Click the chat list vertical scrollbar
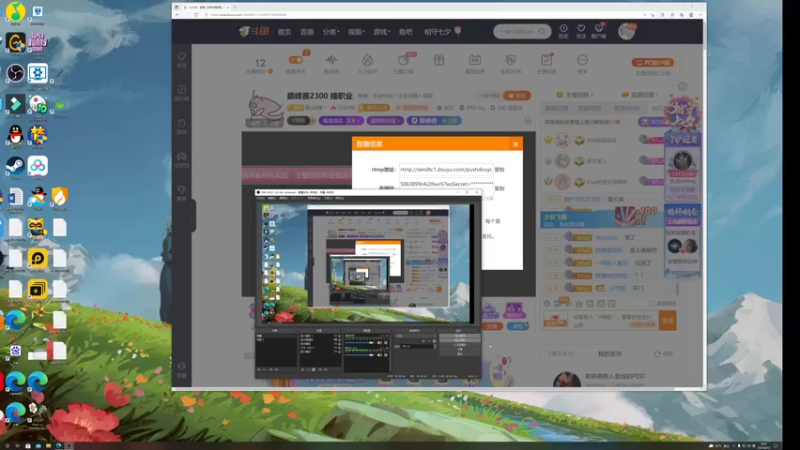The image size is (800, 450). click(x=678, y=289)
